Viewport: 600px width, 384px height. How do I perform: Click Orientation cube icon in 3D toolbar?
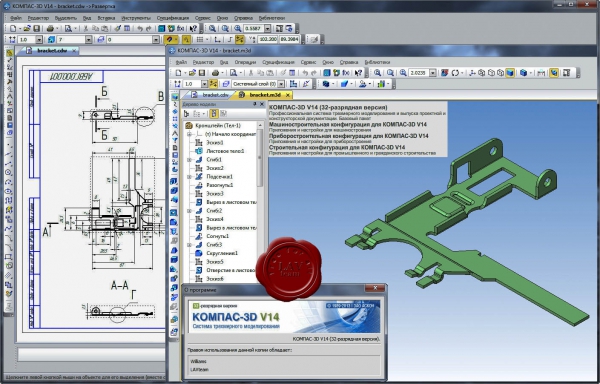[523, 73]
